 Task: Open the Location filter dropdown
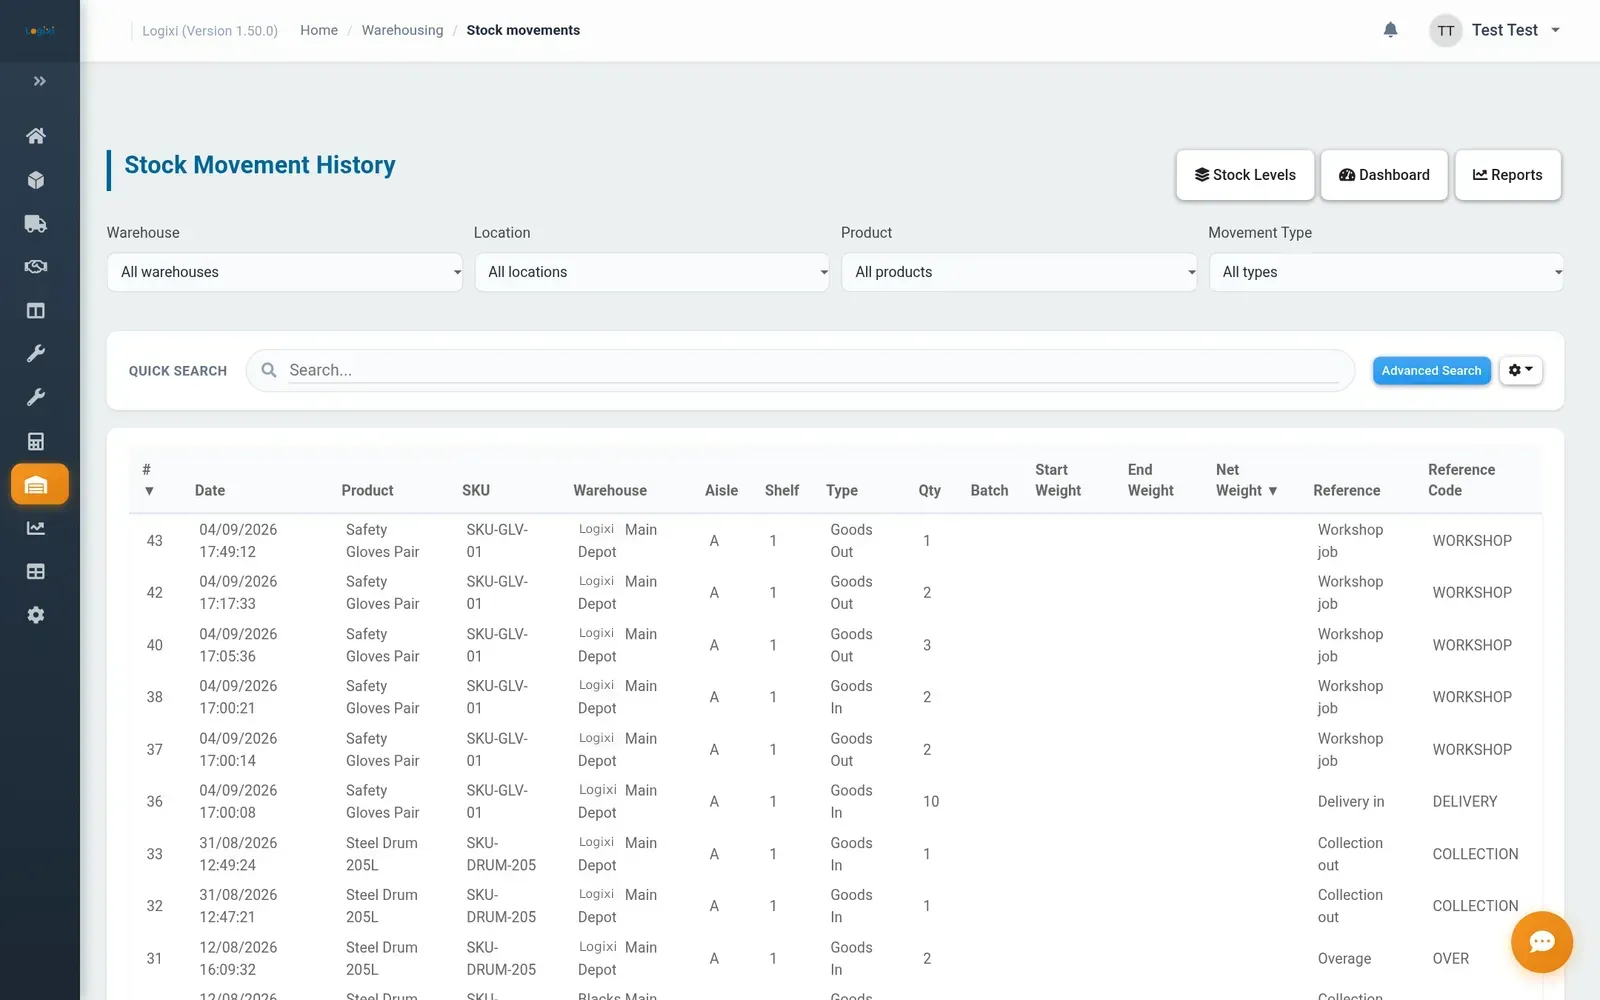tap(652, 272)
